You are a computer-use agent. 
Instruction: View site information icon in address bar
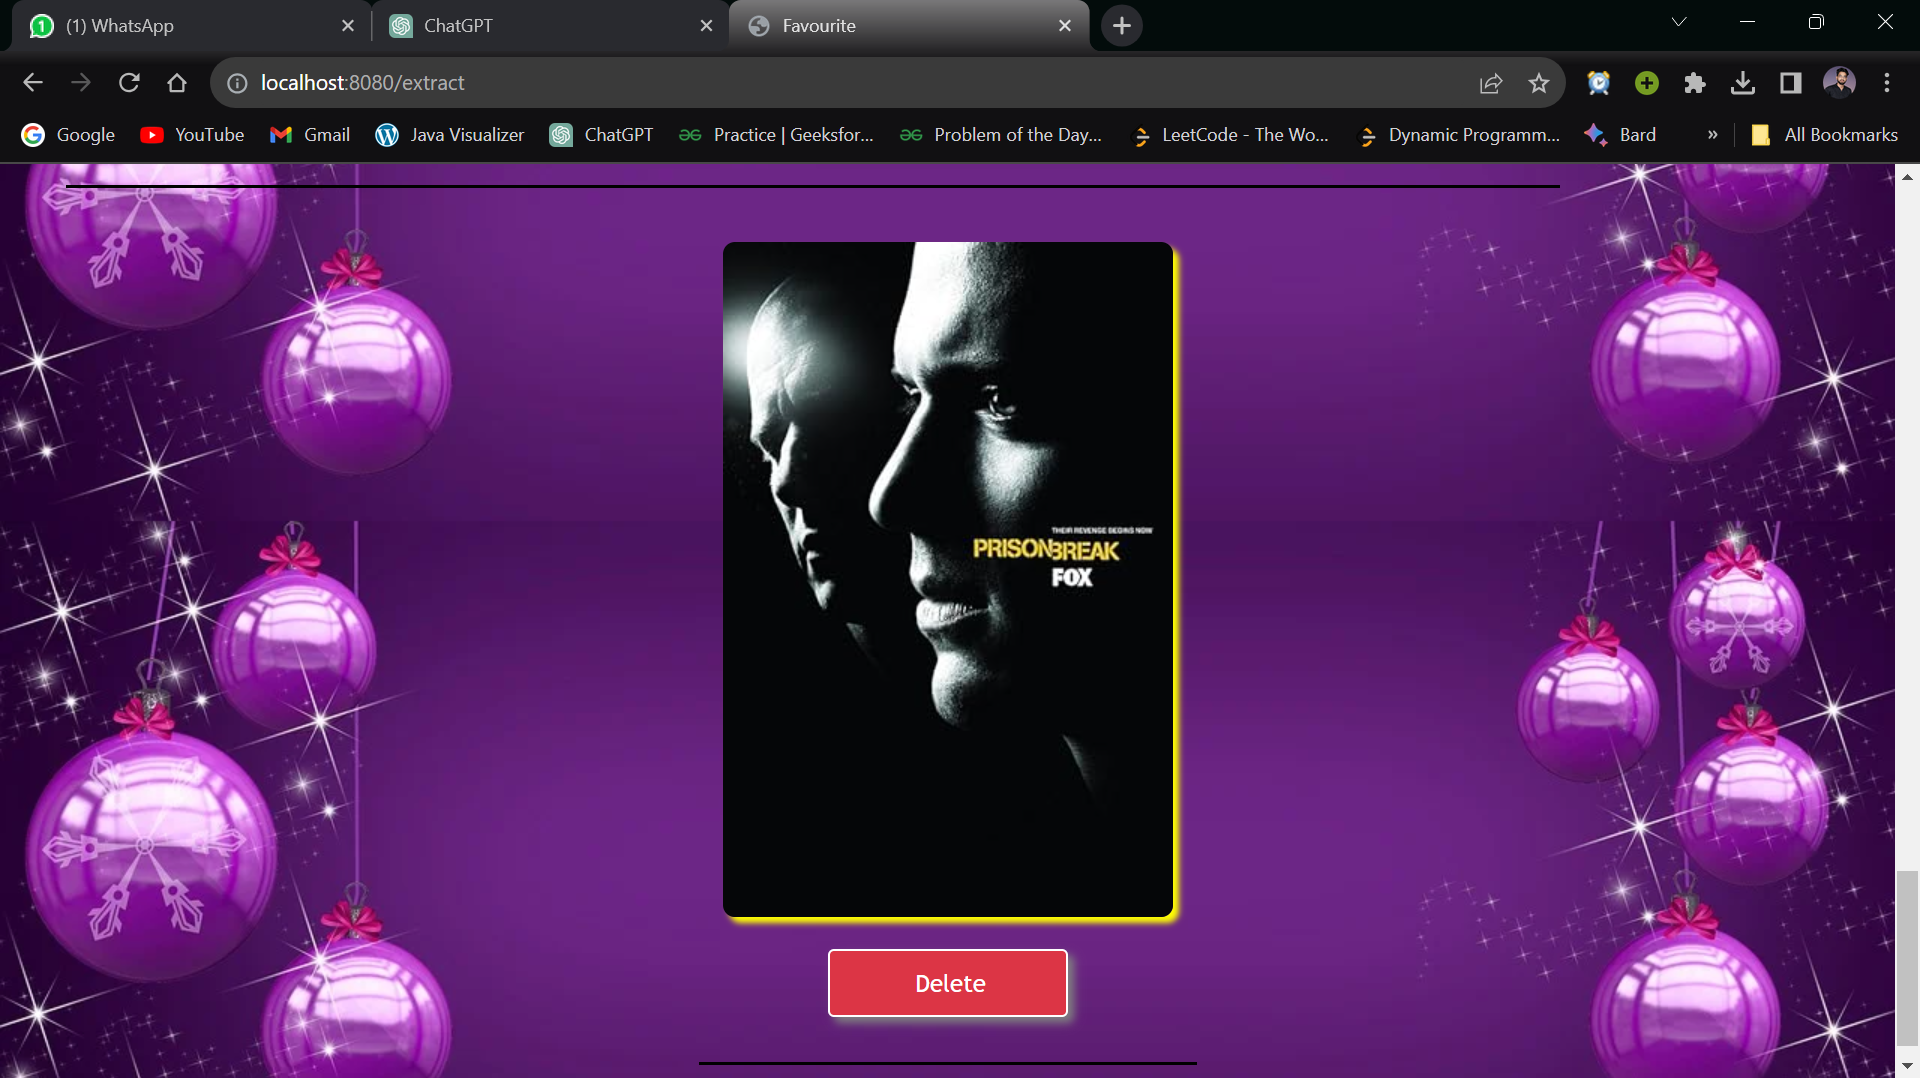tap(237, 83)
